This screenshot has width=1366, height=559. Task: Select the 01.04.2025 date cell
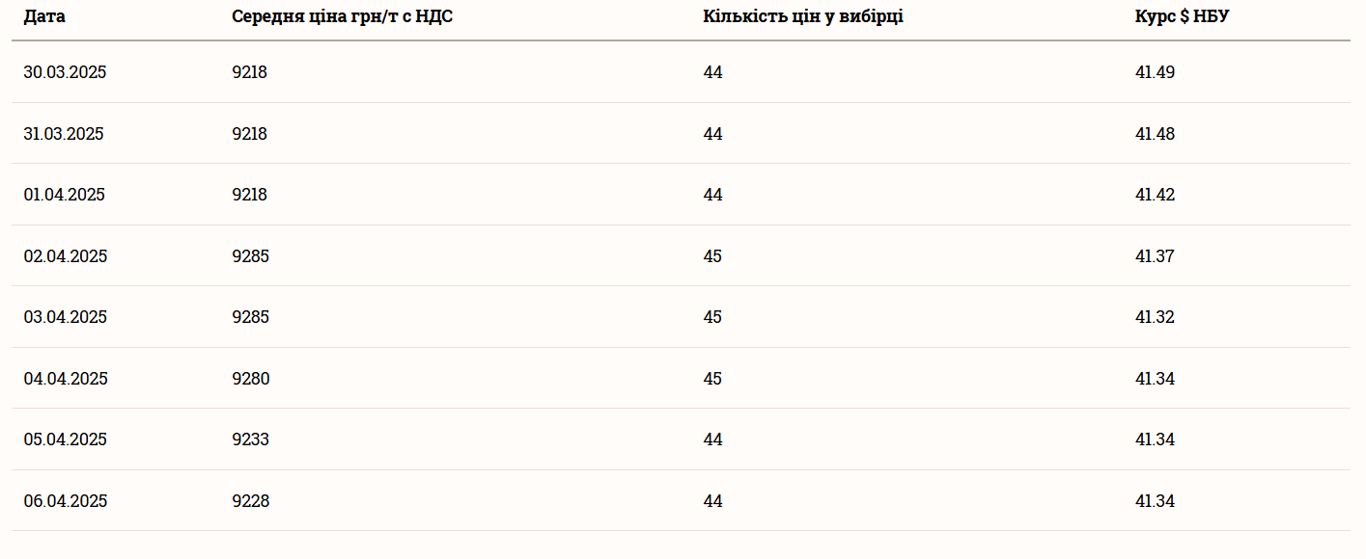click(64, 195)
